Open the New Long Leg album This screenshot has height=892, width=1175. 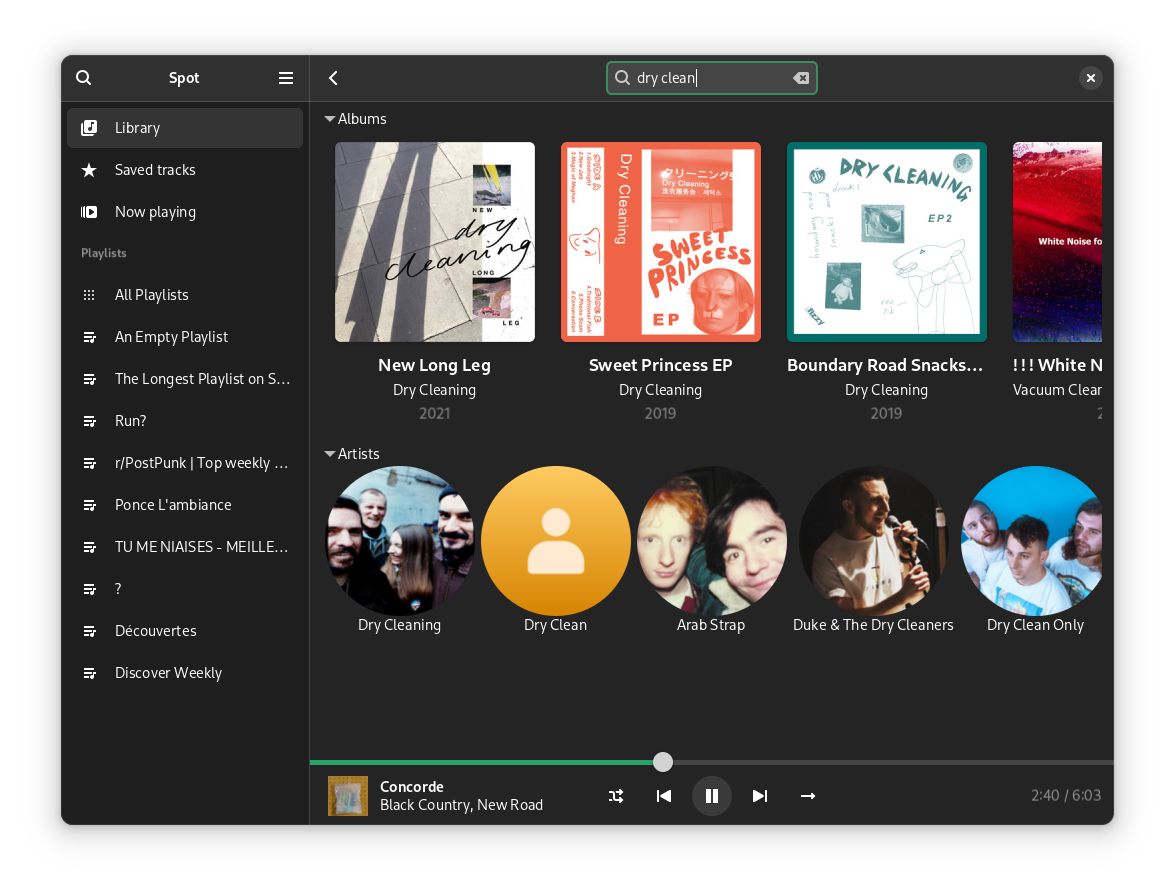[x=434, y=242]
